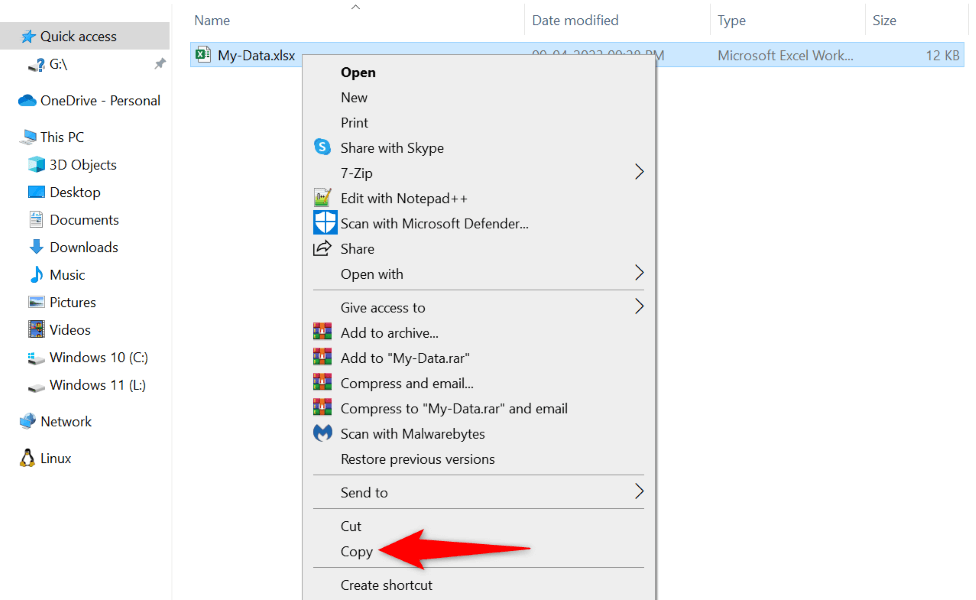This screenshot has height=600, width=976.
Task: Click Restore previous versions
Action: click(415, 459)
